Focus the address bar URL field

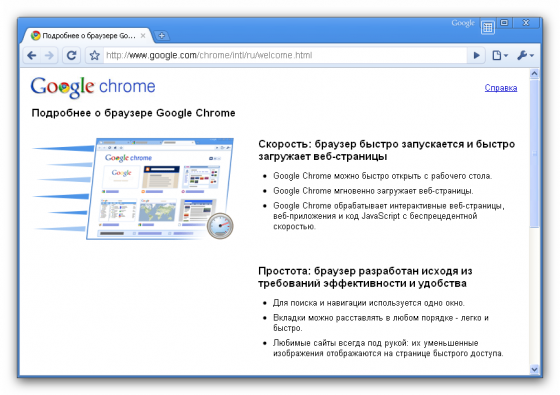pos(285,55)
